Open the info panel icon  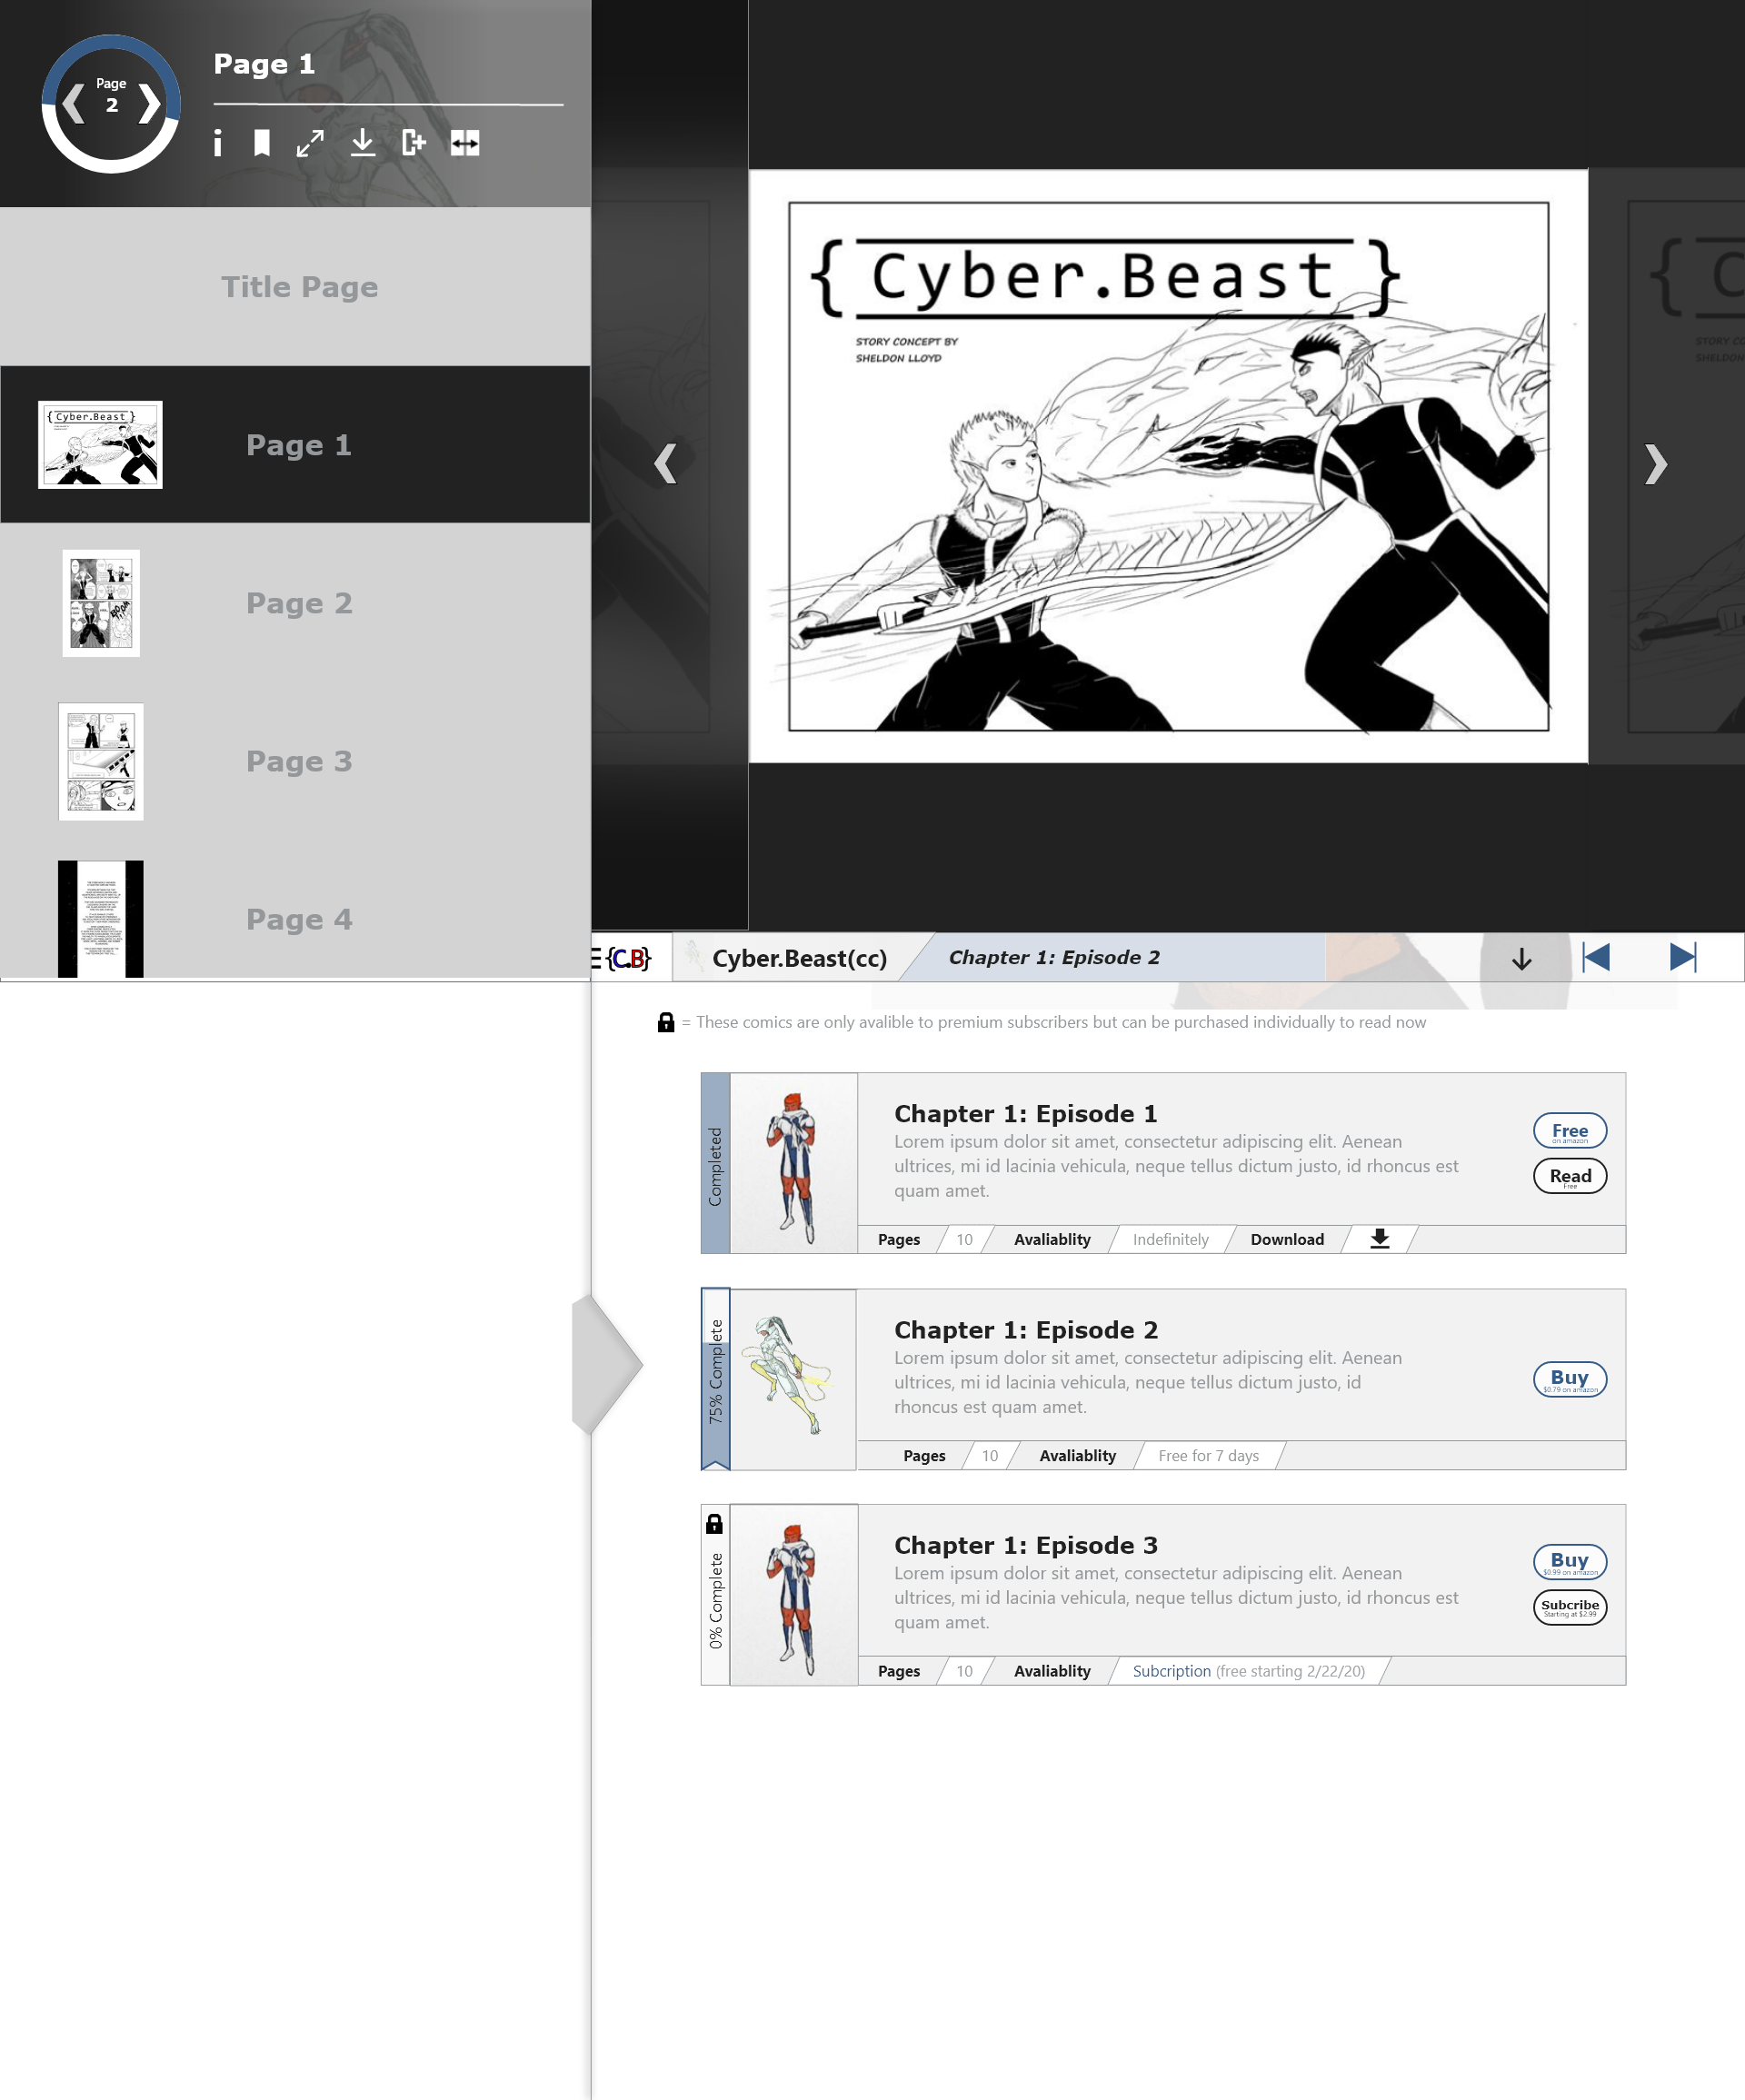pyautogui.click(x=218, y=144)
